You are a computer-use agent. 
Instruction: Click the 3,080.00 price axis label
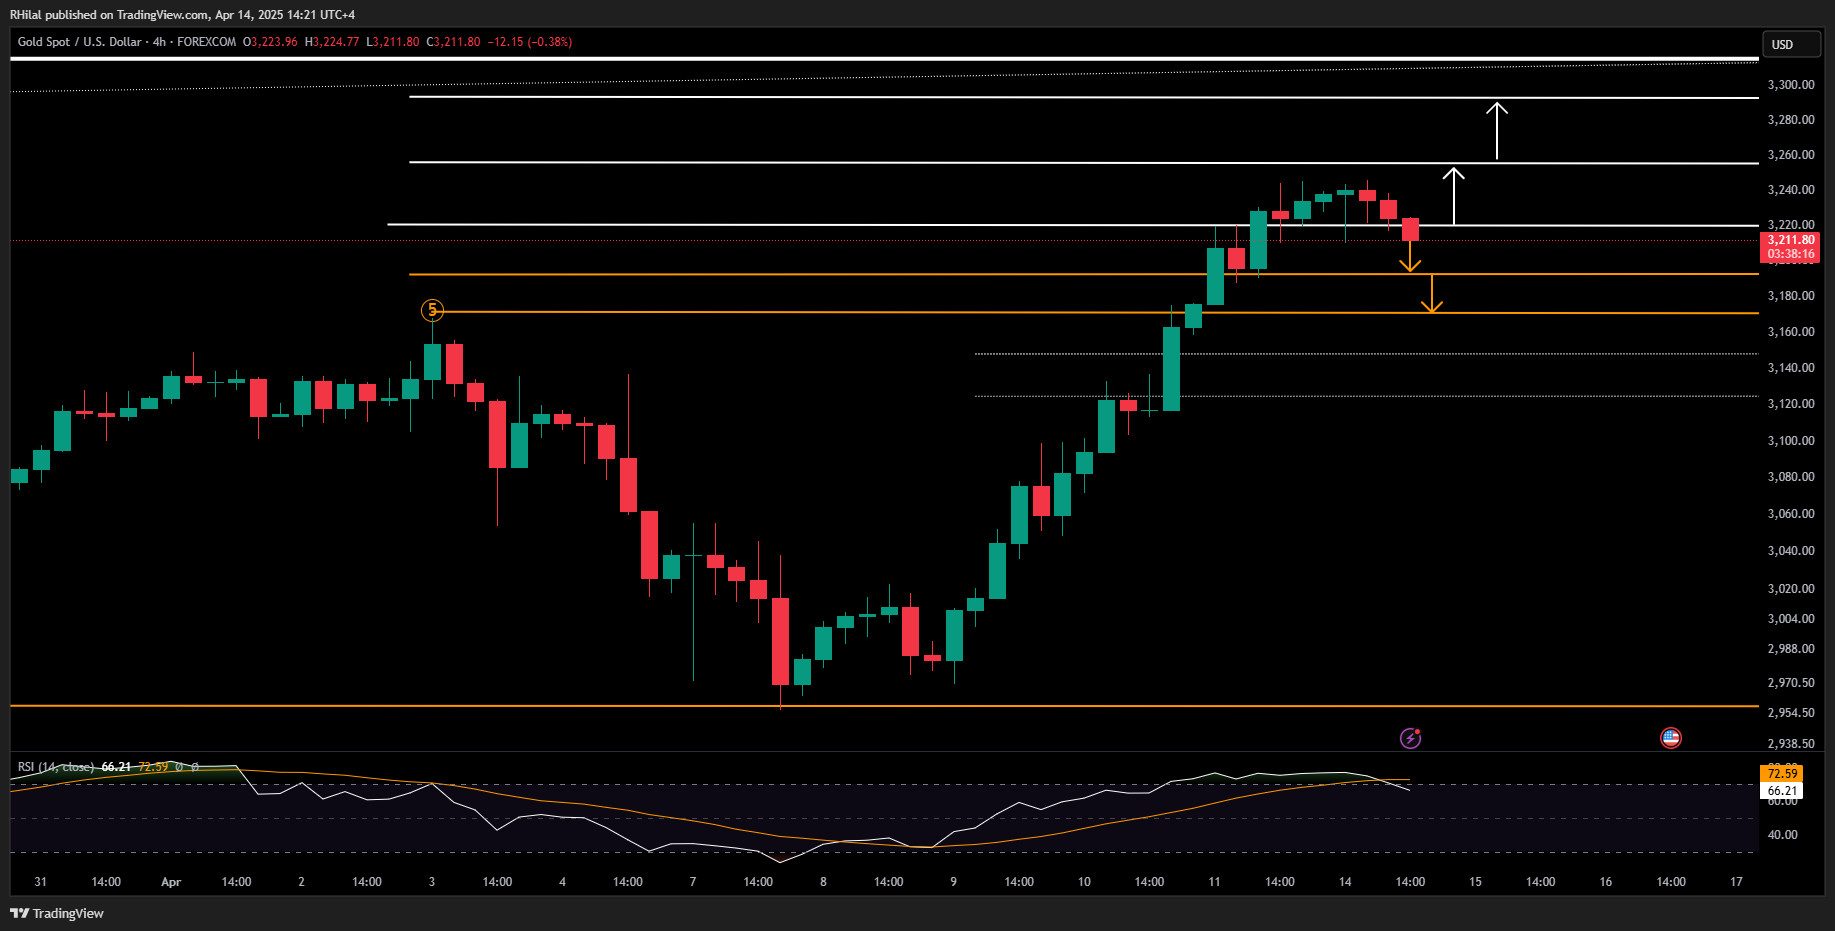click(x=1791, y=477)
